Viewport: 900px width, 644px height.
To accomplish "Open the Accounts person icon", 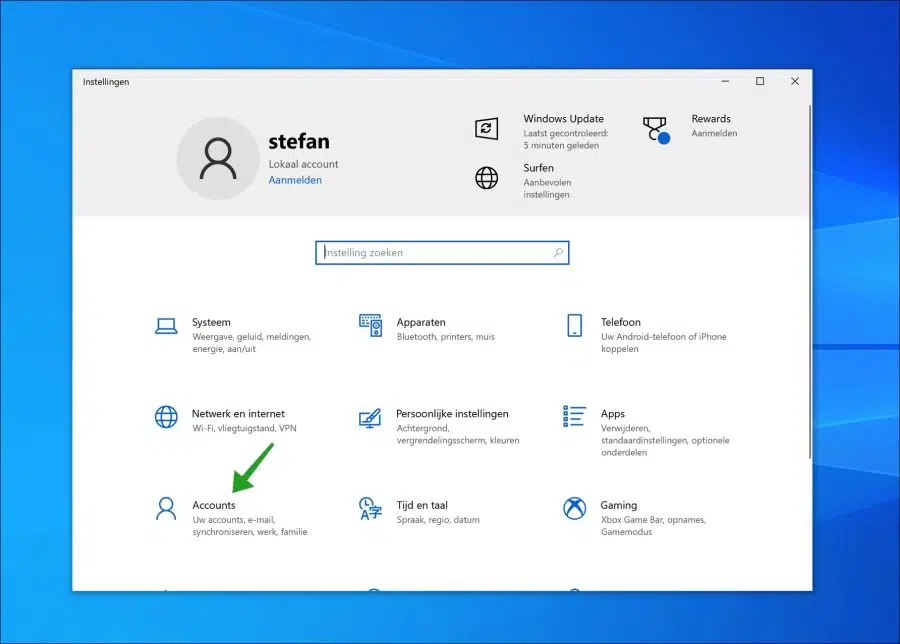I will coord(166,509).
